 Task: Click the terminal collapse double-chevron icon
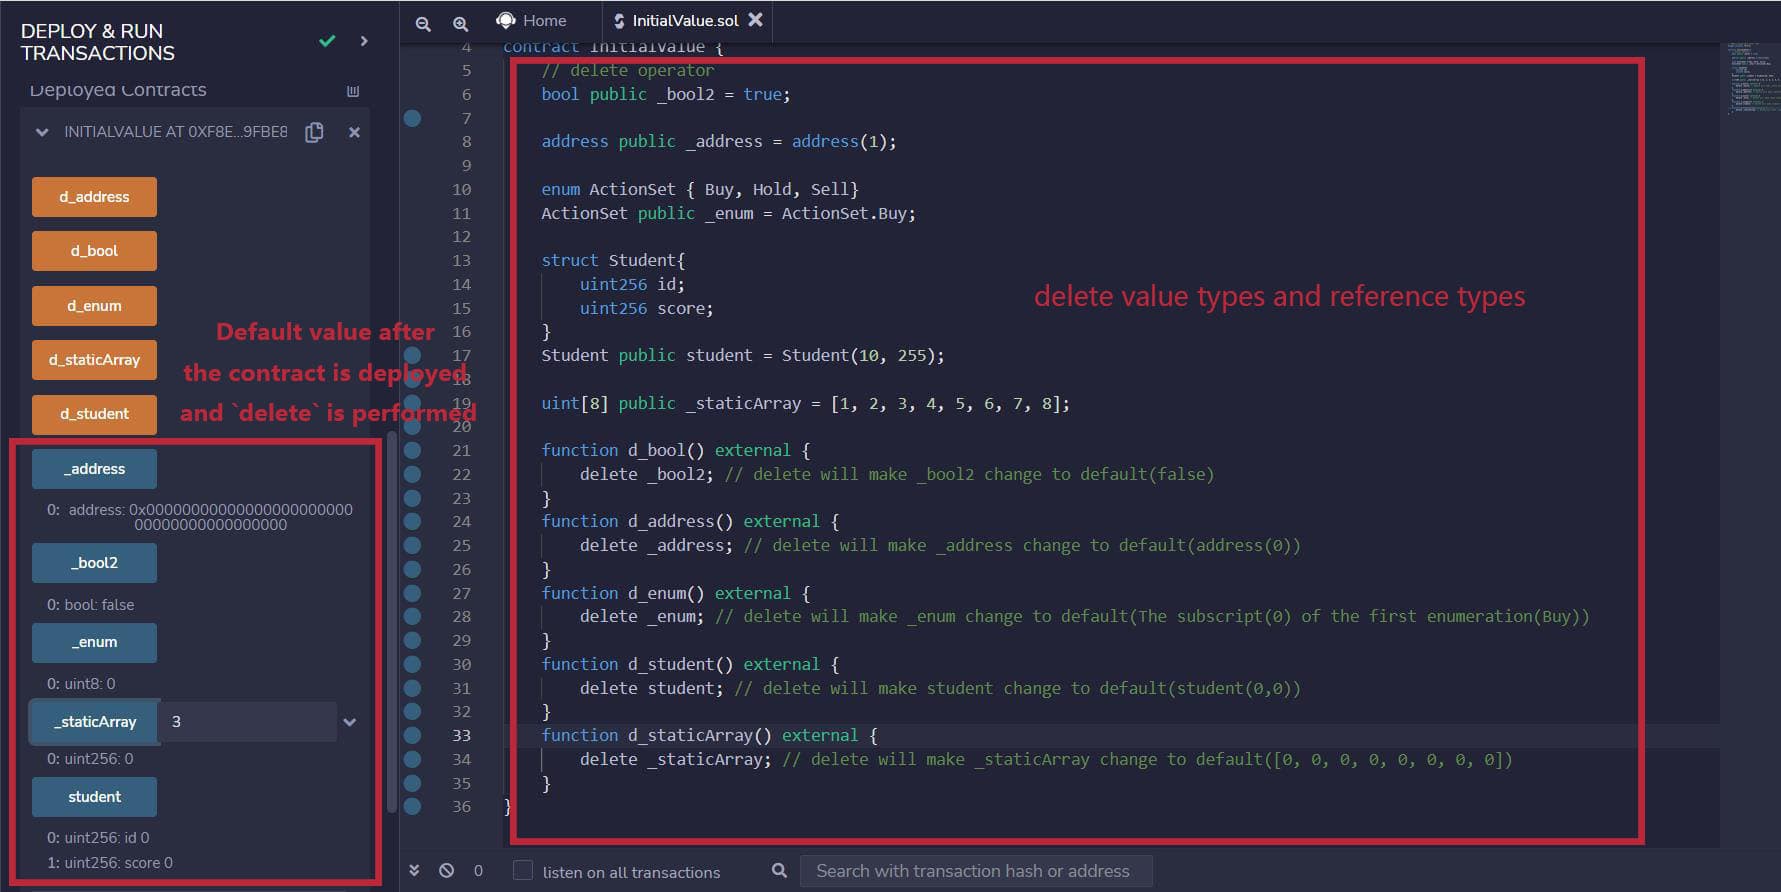[x=414, y=870]
